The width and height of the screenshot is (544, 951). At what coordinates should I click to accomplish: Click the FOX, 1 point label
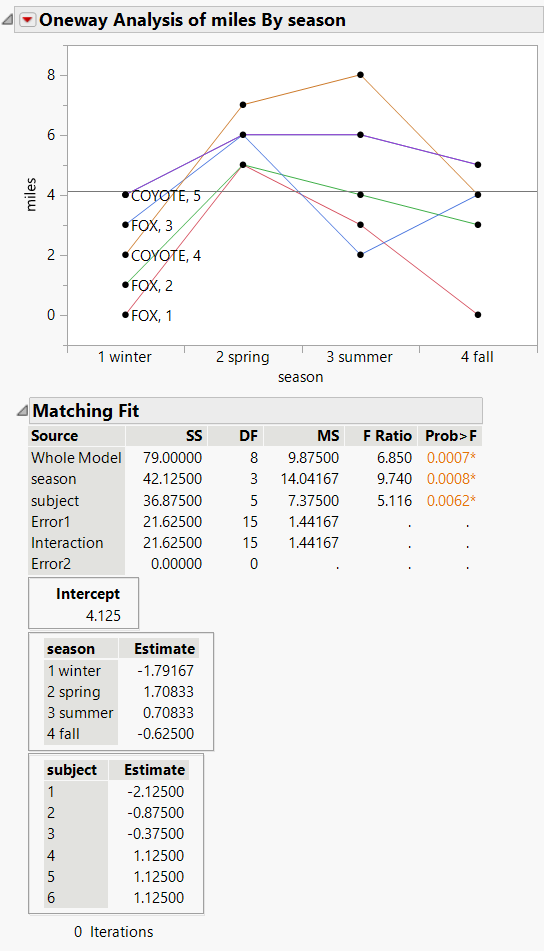pos(152,315)
